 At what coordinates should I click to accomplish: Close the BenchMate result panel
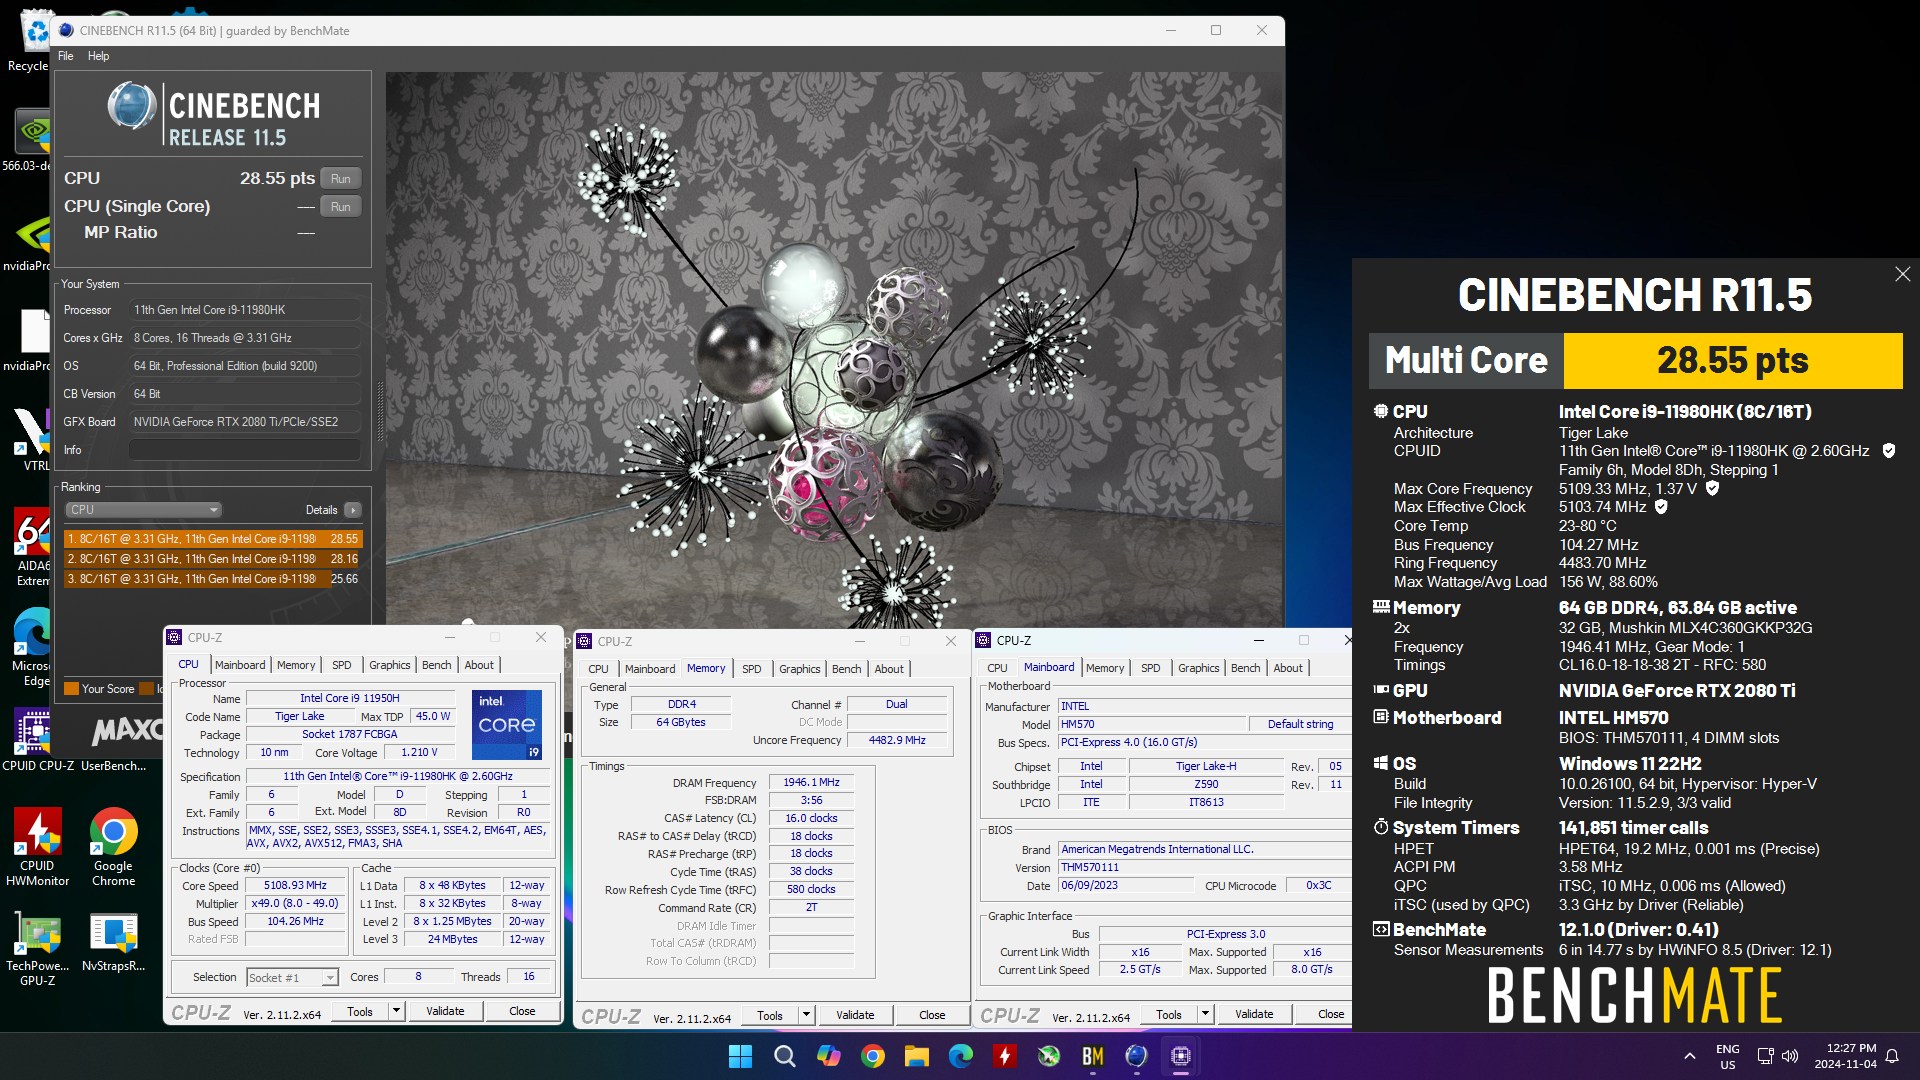[1902, 274]
